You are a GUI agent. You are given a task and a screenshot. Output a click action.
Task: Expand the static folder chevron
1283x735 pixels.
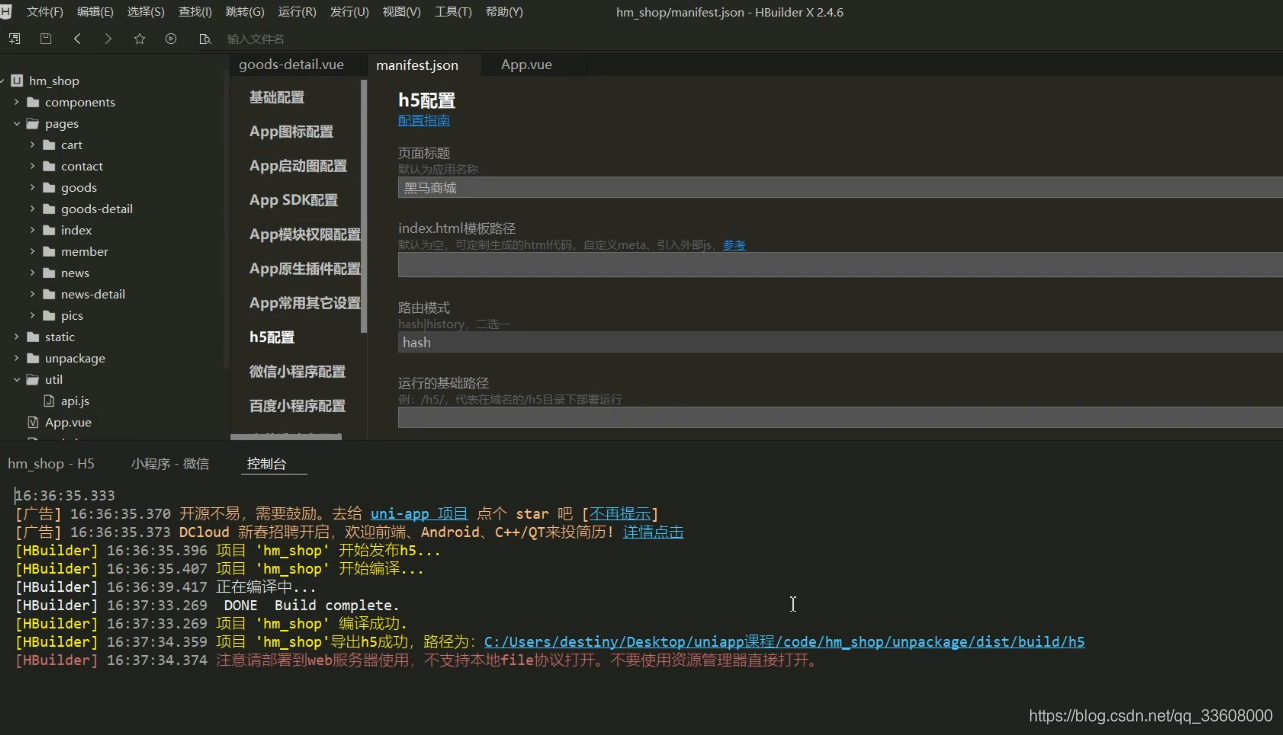(x=17, y=337)
